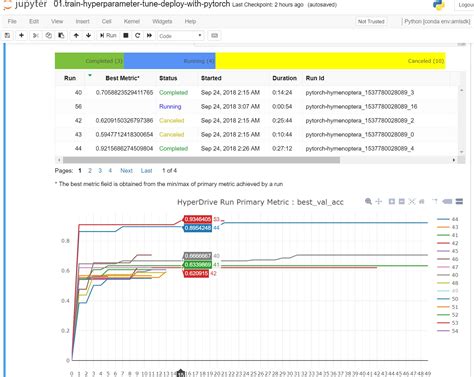474x377 pixels.
Task: Interrupt the kernel with stop icon
Action: click(126, 35)
